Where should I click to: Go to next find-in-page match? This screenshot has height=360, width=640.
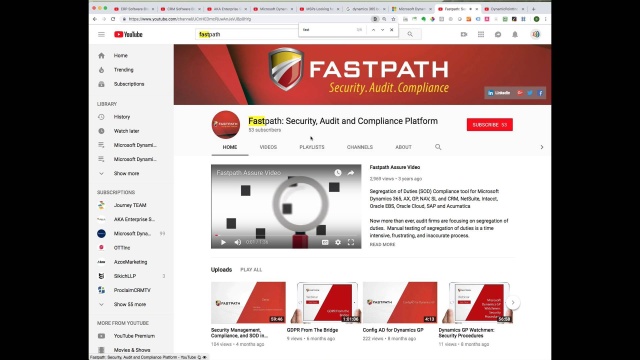coord(382,30)
